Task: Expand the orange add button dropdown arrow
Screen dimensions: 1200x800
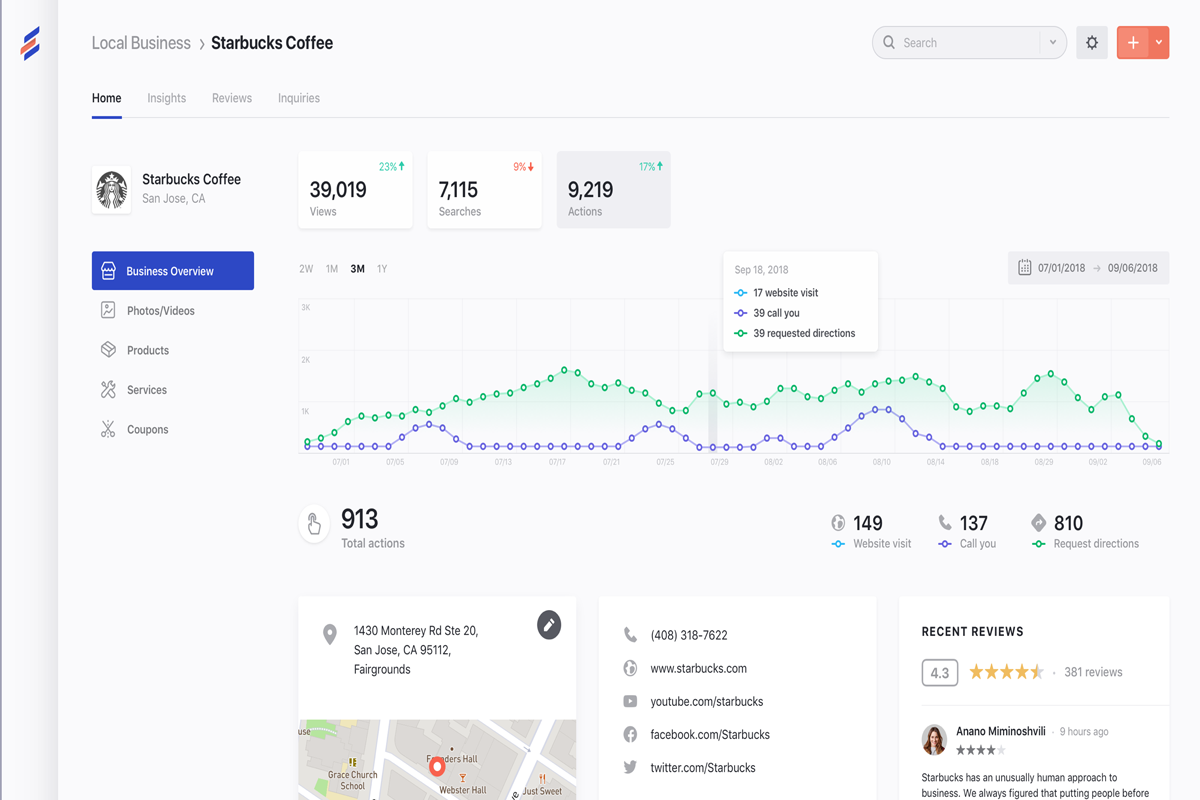Action: click(1159, 43)
